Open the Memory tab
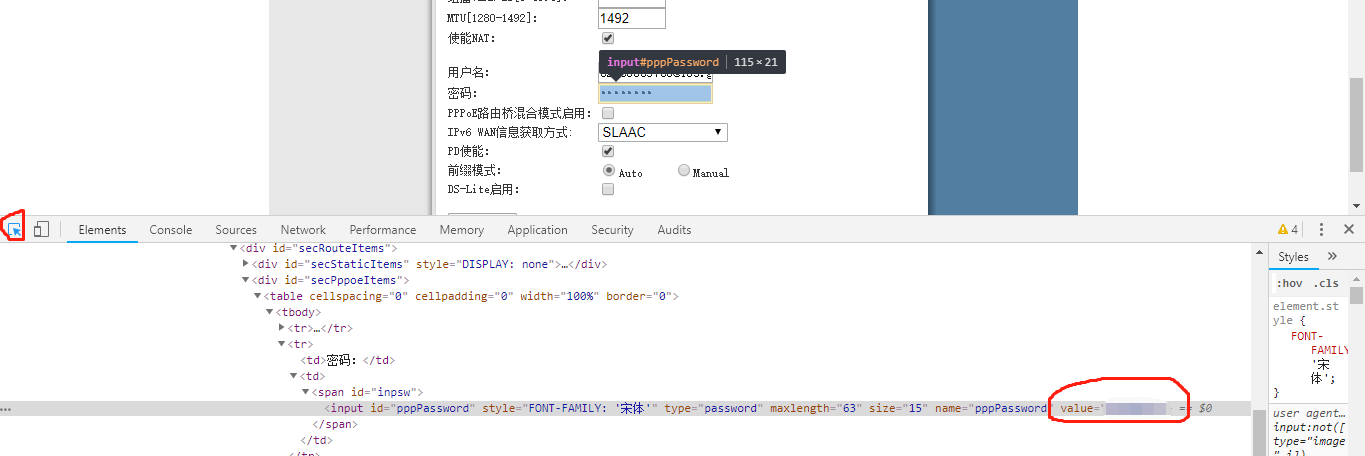This screenshot has width=1365, height=456. coord(462,229)
